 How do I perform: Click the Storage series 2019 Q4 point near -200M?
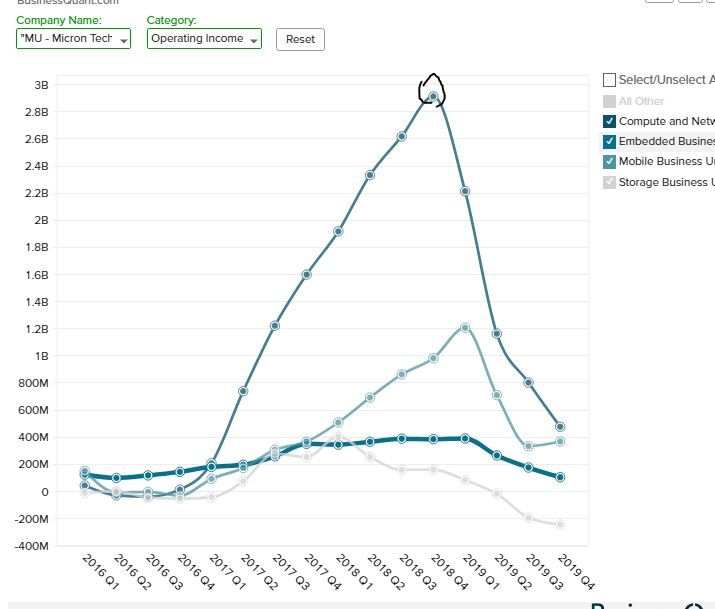click(x=560, y=525)
